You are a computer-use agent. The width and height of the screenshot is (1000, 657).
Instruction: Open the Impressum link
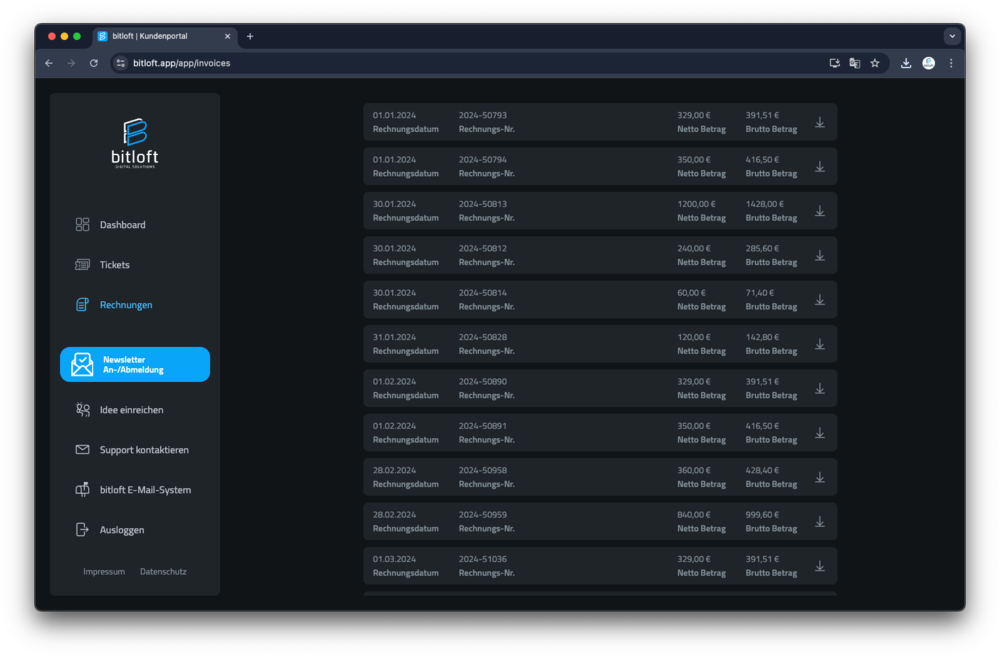click(x=104, y=572)
